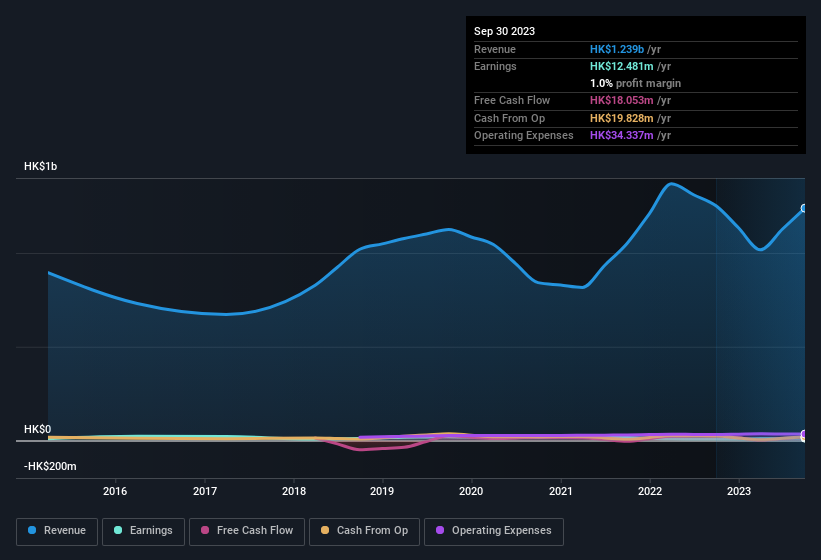Click the 2020 x-axis label
The height and width of the screenshot is (560, 821).
[x=471, y=491]
